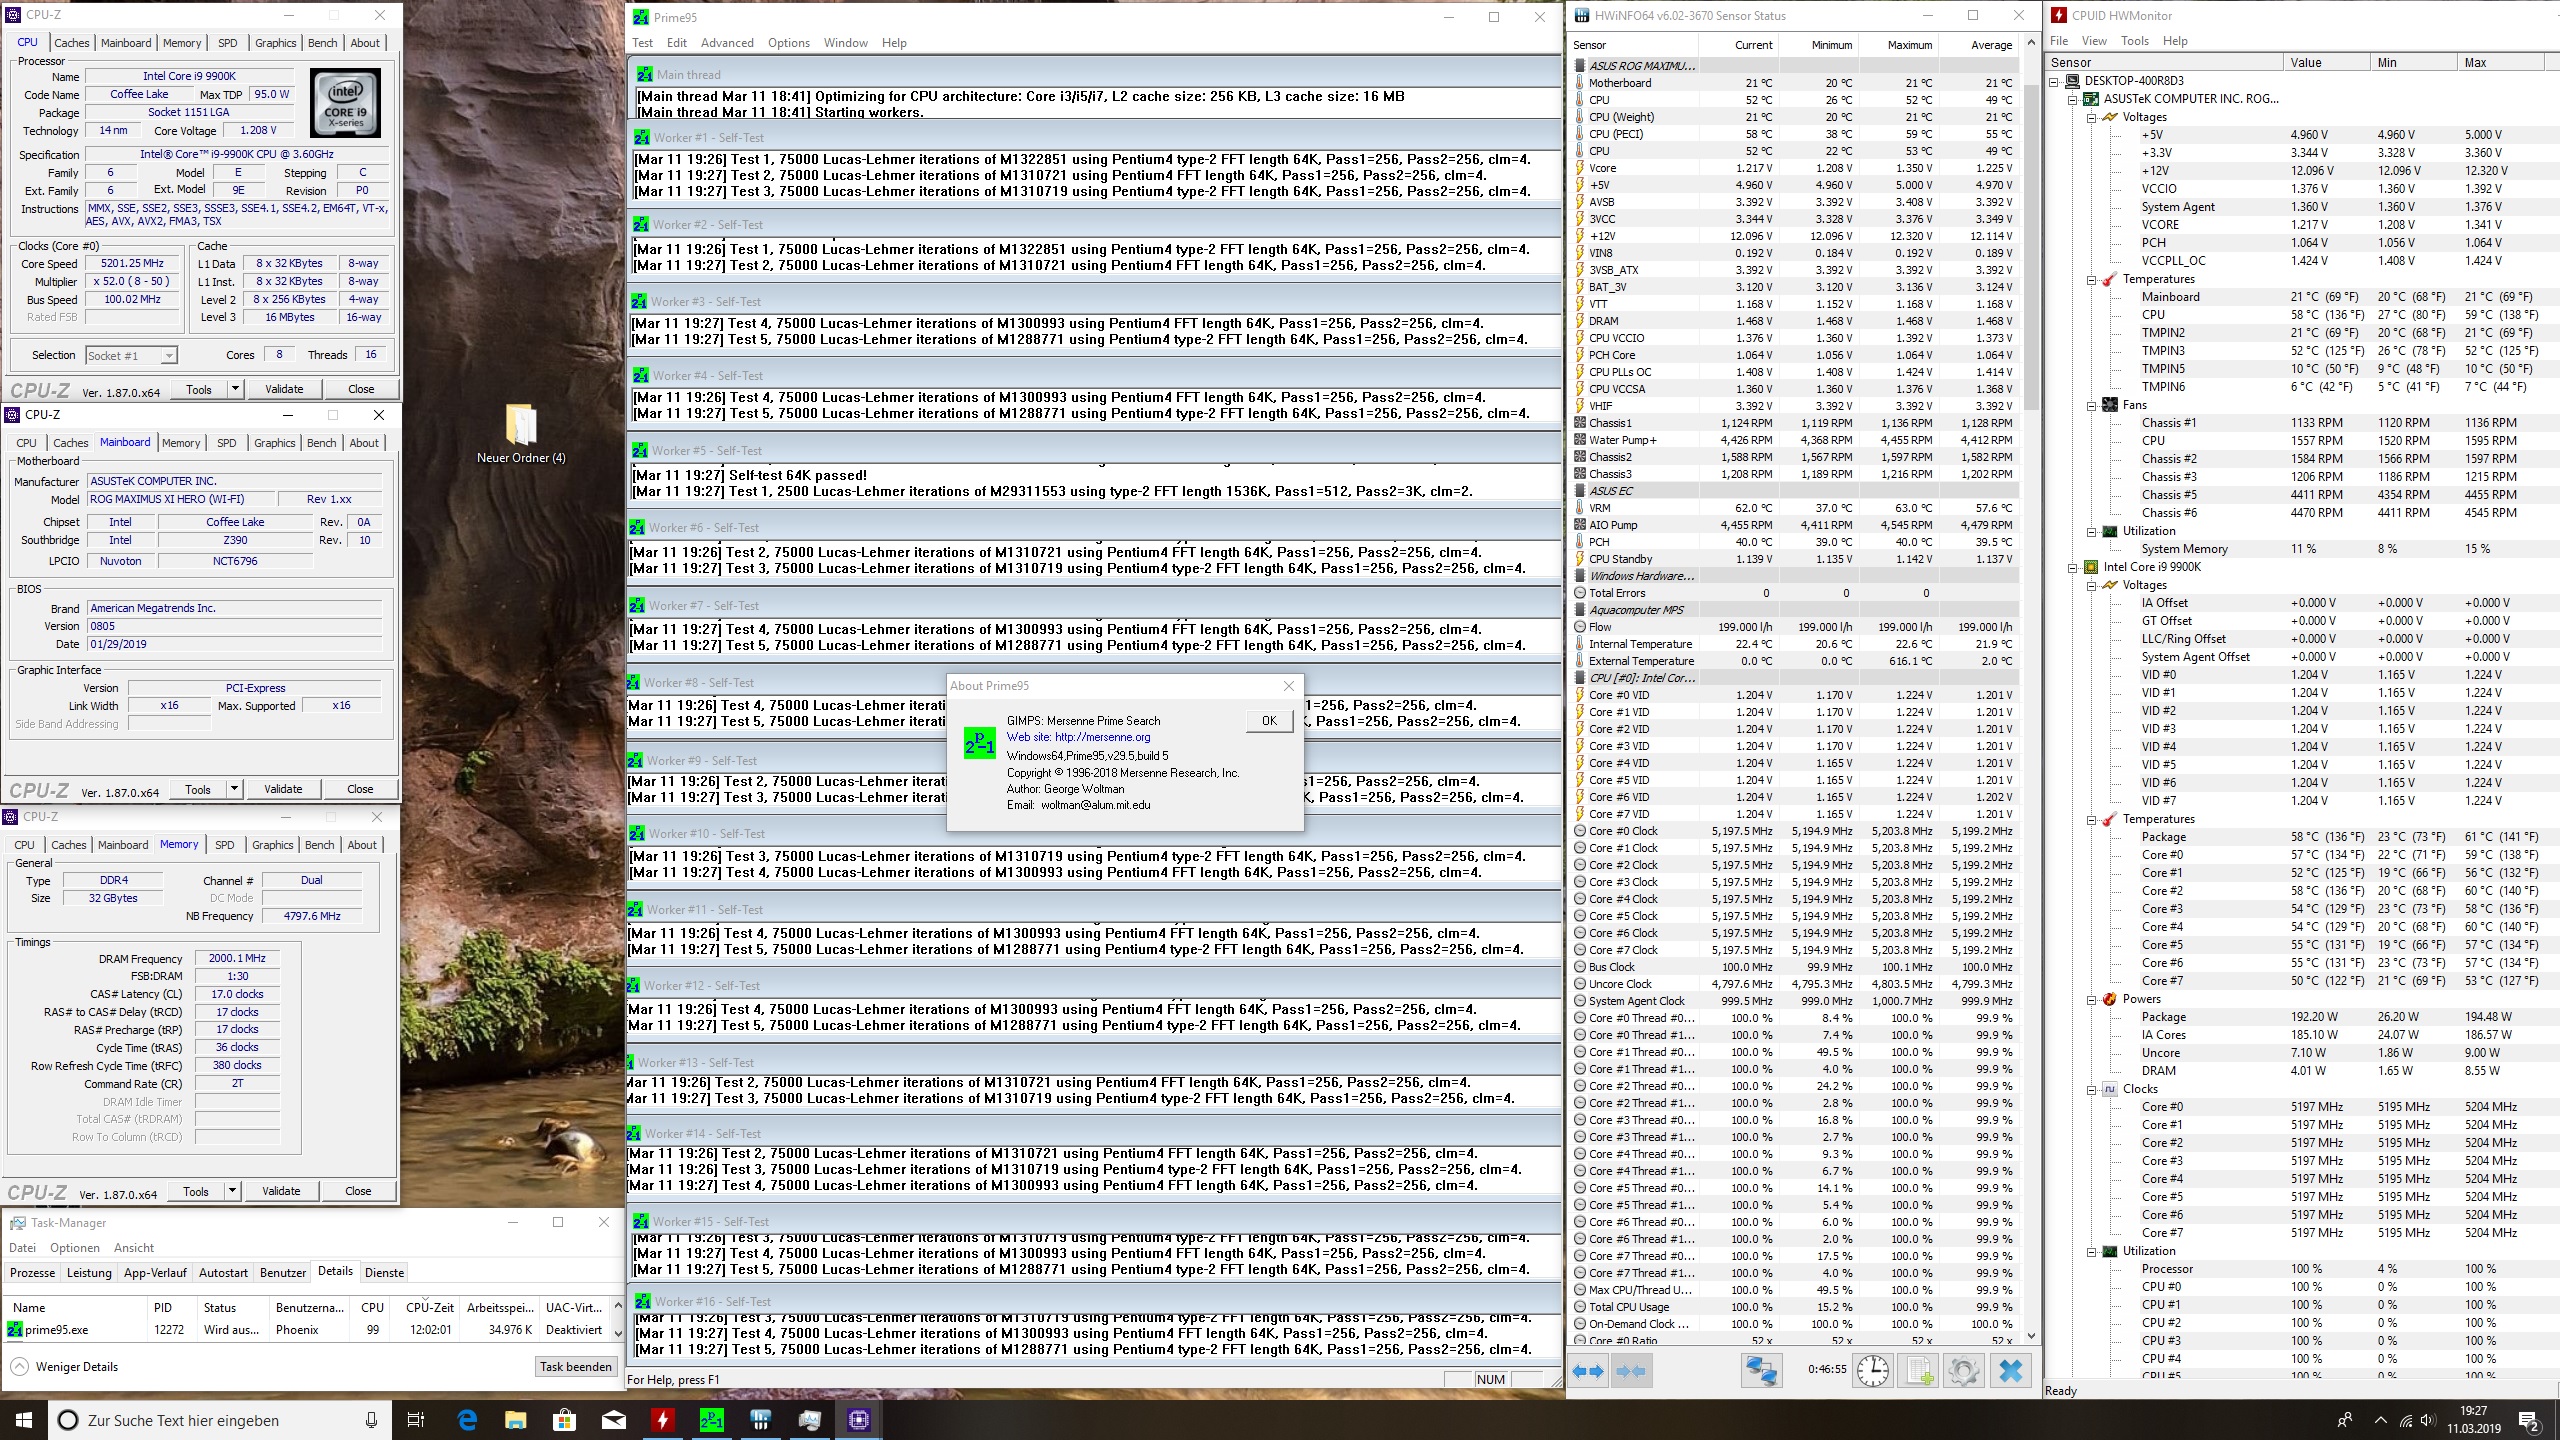This screenshot has width=2560, height=1440.
Task: Select prime95.exe row in Task-Manager
Action: 305,1330
